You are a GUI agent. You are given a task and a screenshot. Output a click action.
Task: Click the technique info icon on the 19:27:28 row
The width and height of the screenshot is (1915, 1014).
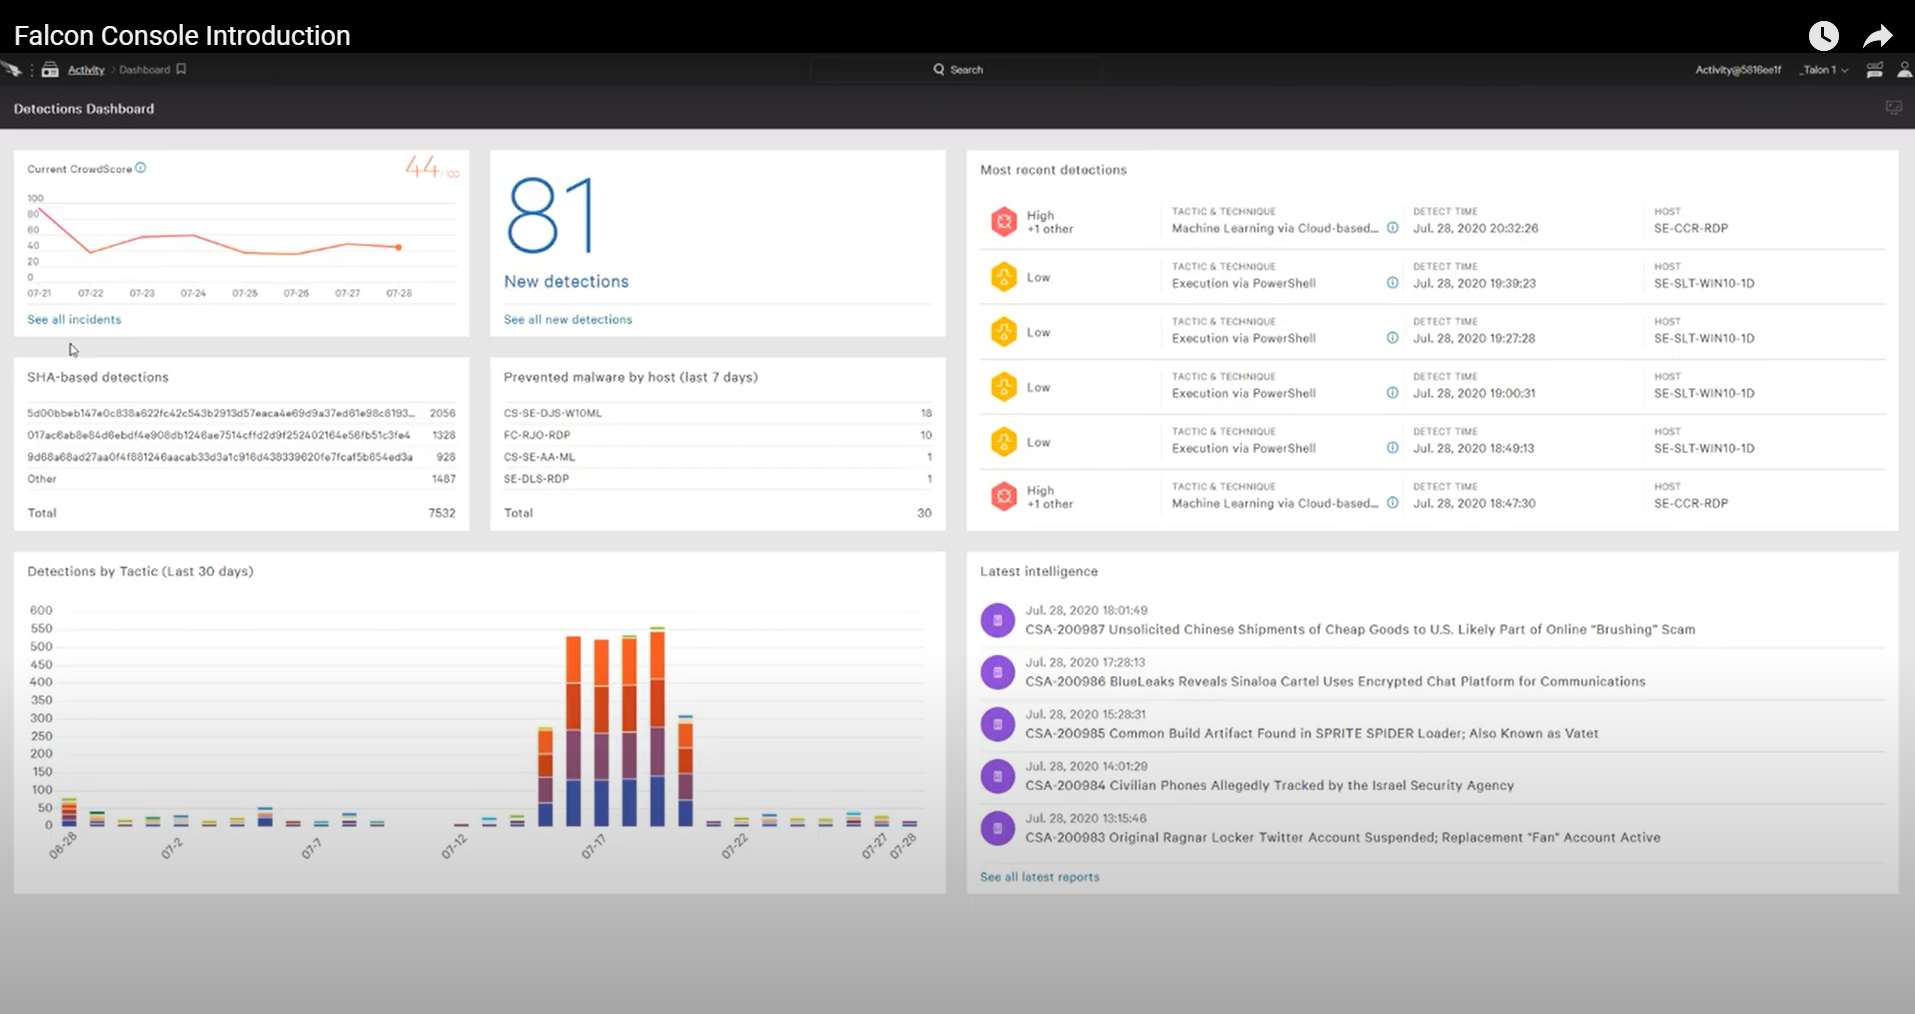click(x=1392, y=338)
